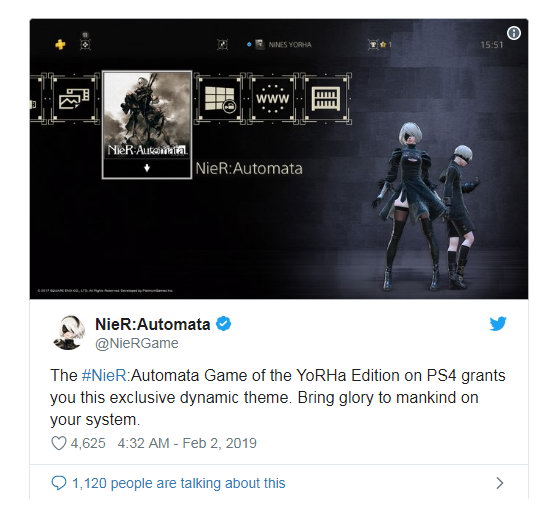Open the NieR:Automata profile avatar
Screen dimensions: 549x519
pyautogui.click(x=69, y=333)
